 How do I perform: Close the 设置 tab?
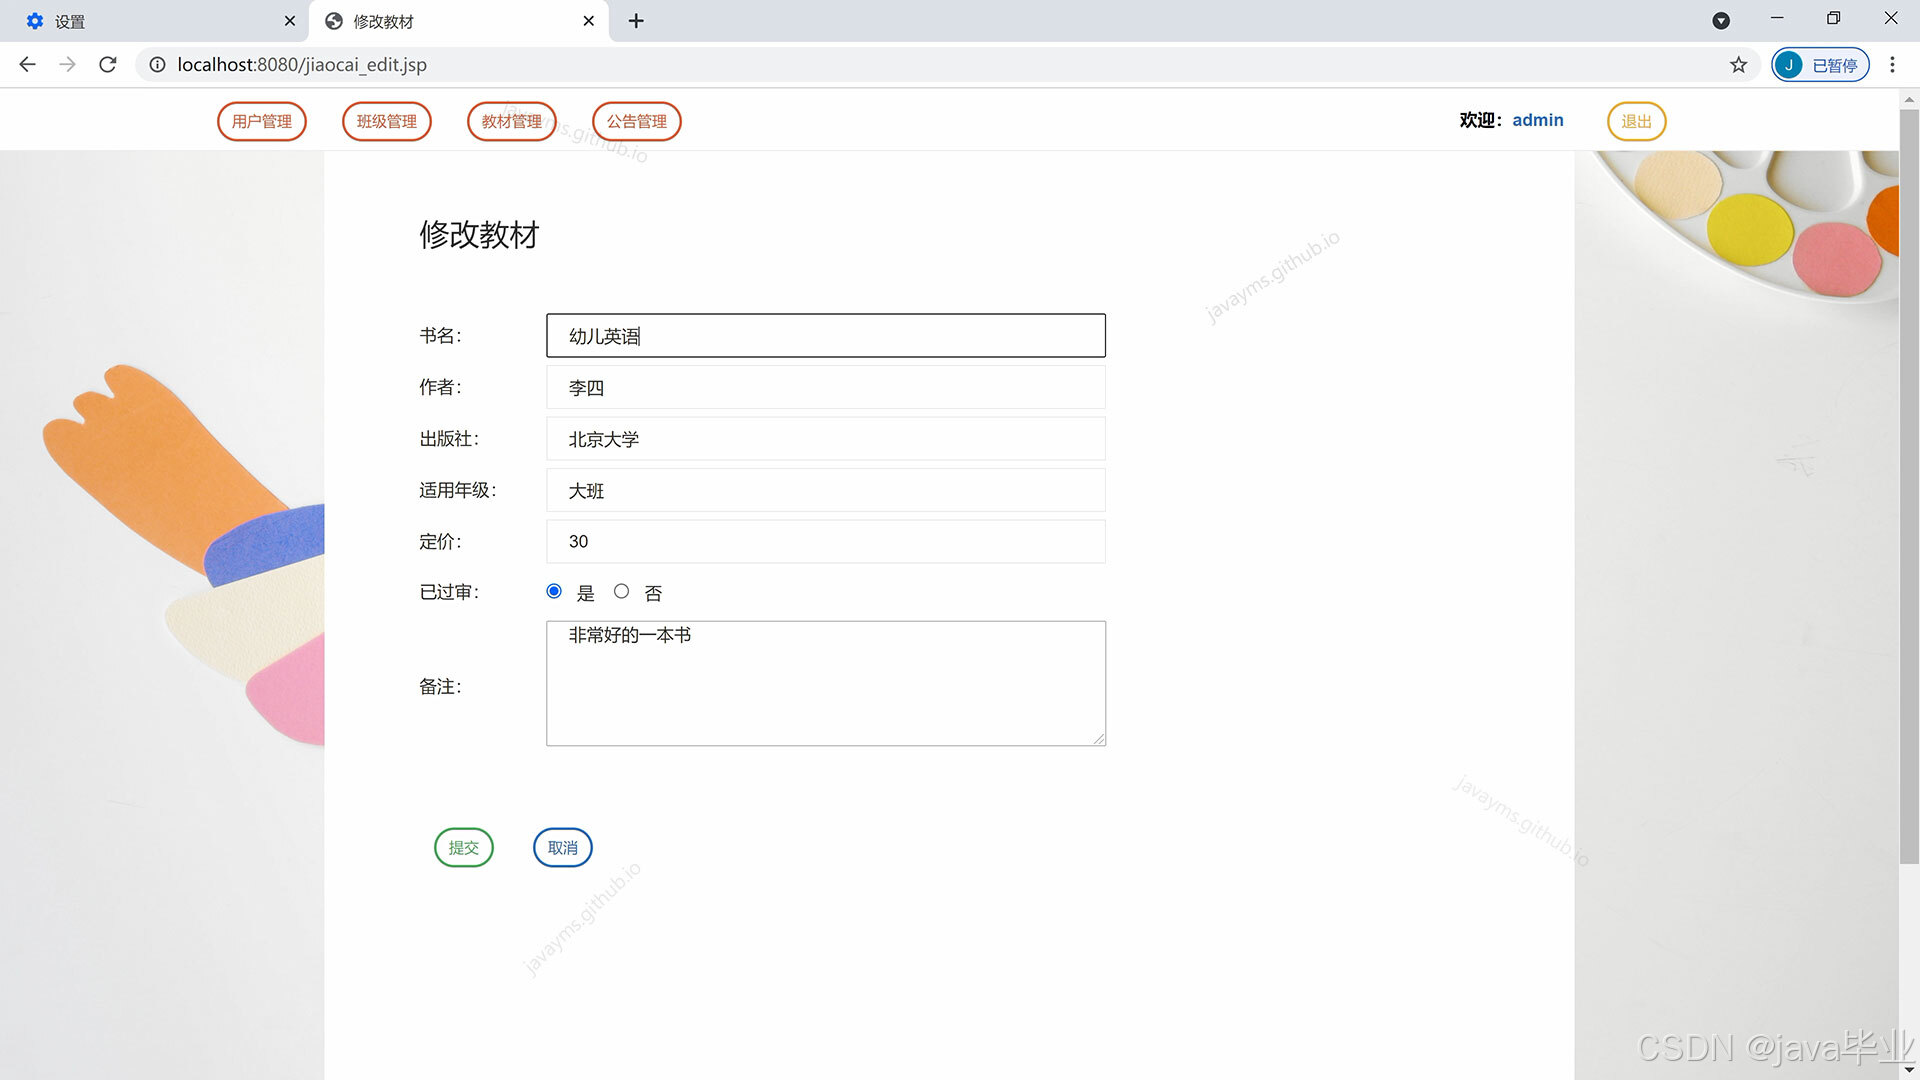(290, 21)
